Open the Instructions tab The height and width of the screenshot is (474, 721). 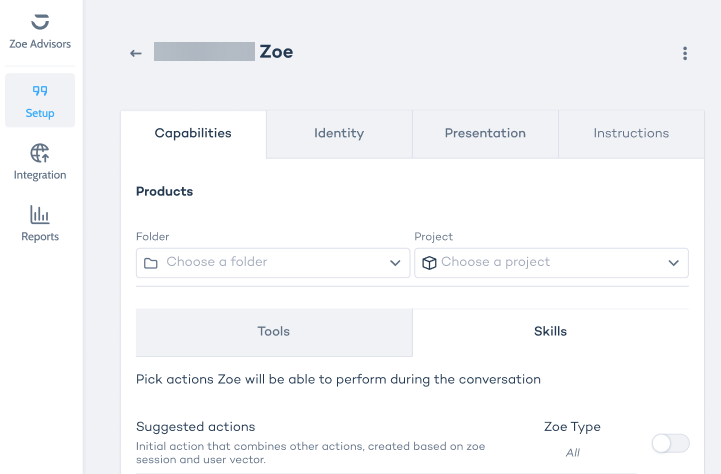coord(631,133)
